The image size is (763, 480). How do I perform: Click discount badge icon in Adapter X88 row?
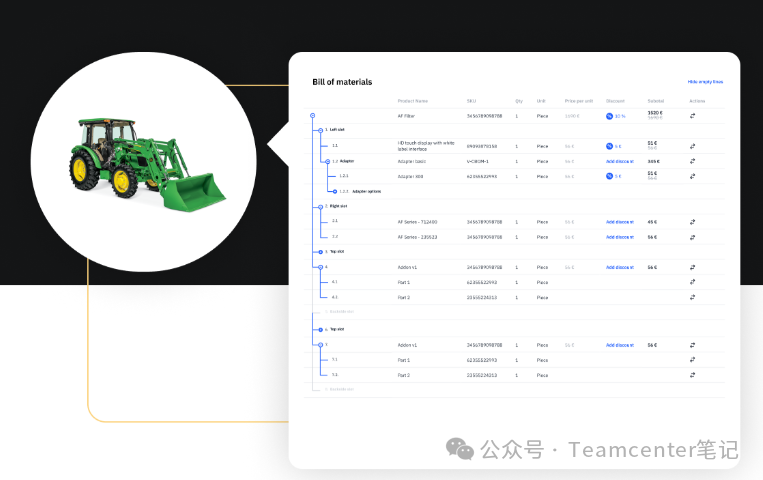click(x=609, y=176)
